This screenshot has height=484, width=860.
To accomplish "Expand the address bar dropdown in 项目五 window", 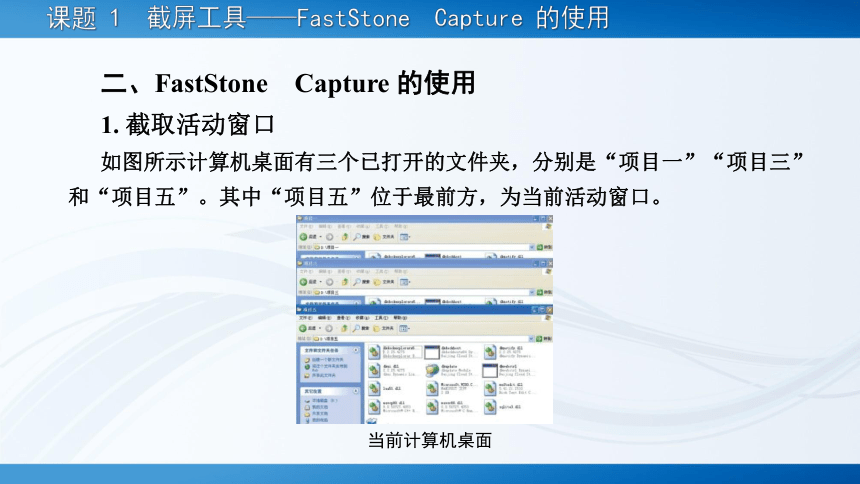I will 531,339.
